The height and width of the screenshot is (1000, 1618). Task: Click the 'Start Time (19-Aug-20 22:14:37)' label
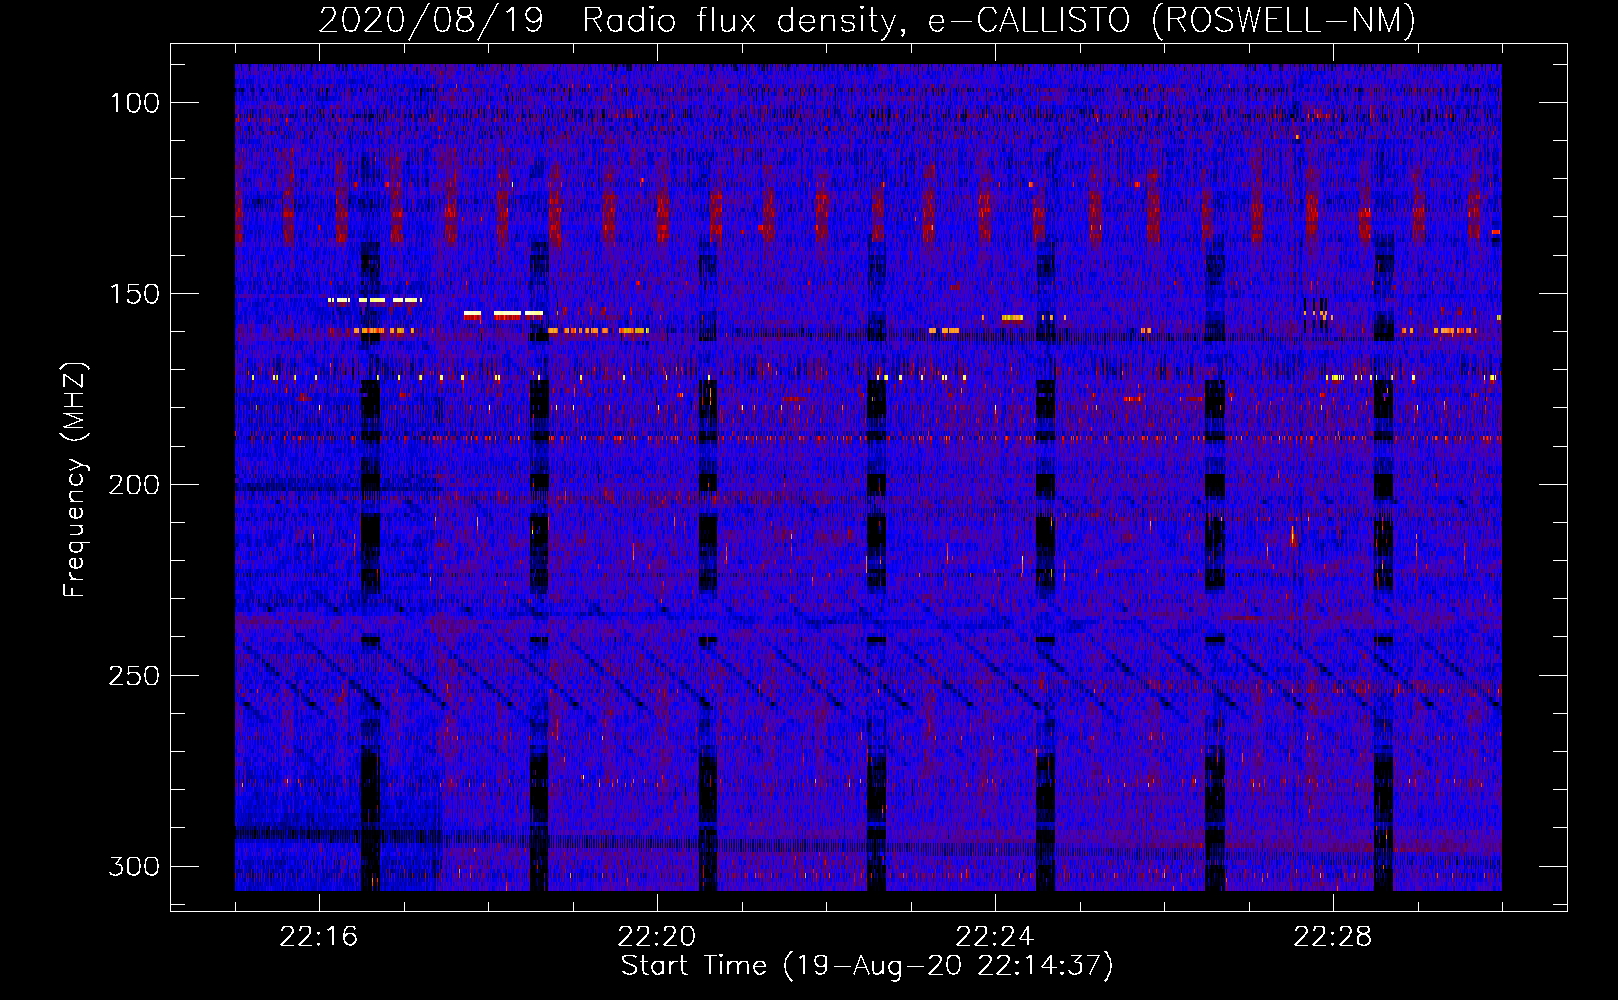(x=867, y=966)
